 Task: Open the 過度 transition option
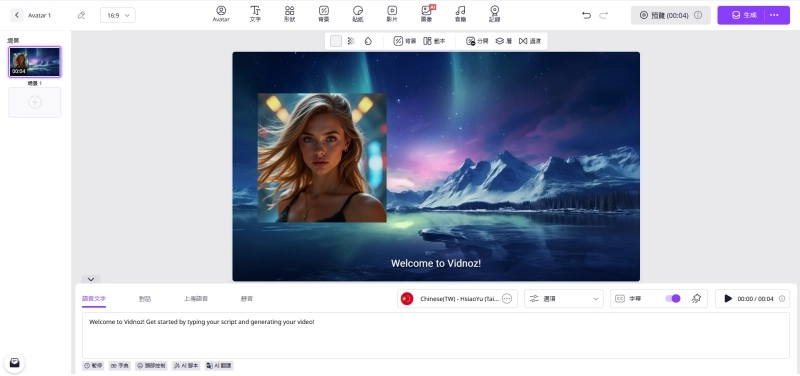pyautogui.click(x=530, y=41)
